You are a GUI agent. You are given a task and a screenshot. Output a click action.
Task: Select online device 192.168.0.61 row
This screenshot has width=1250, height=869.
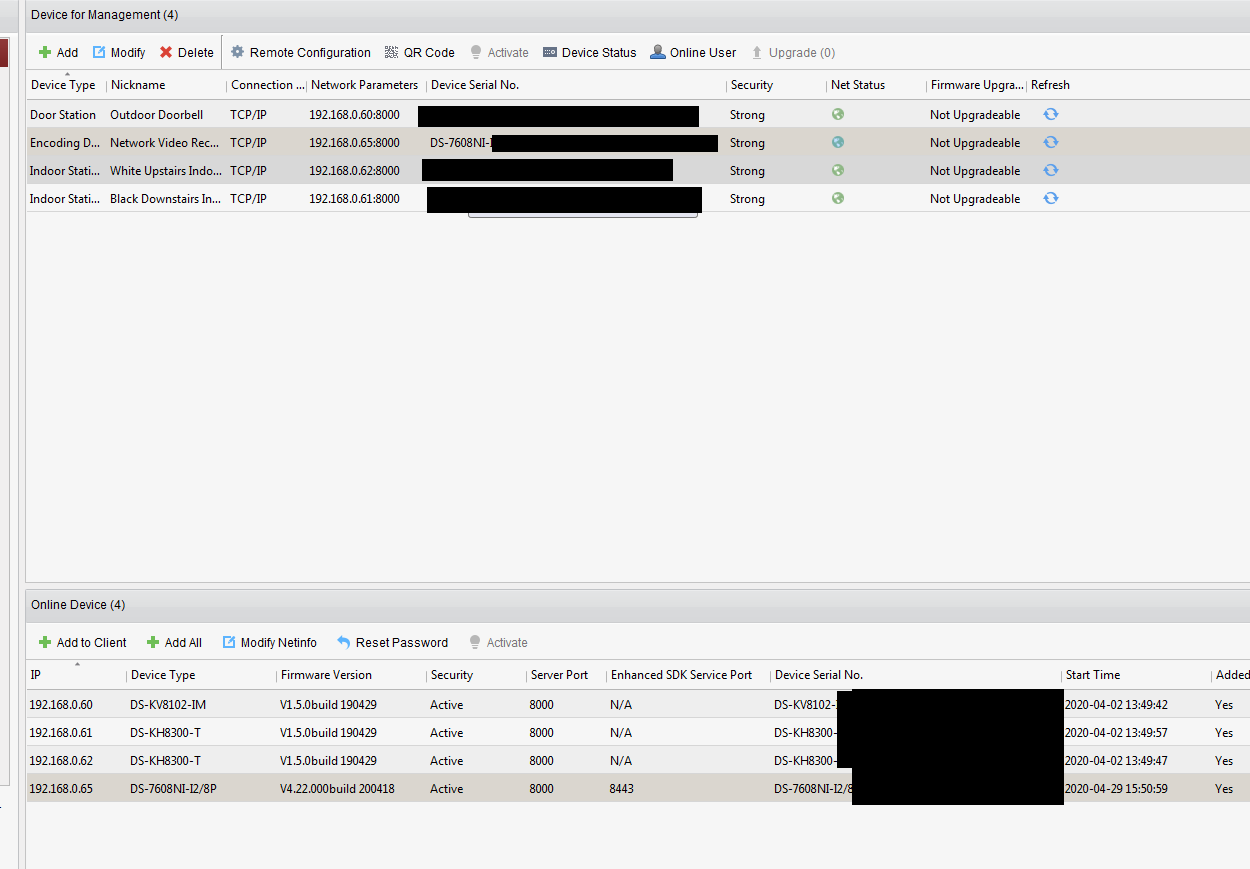pos(300,733)
